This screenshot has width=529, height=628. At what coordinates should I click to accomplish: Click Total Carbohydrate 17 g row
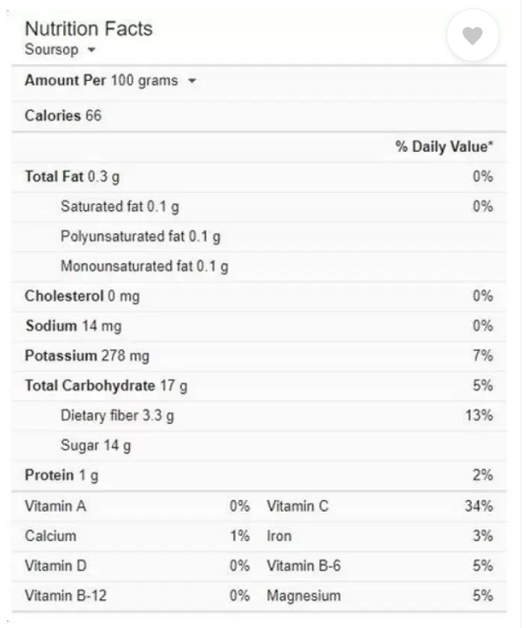point(259,386)
